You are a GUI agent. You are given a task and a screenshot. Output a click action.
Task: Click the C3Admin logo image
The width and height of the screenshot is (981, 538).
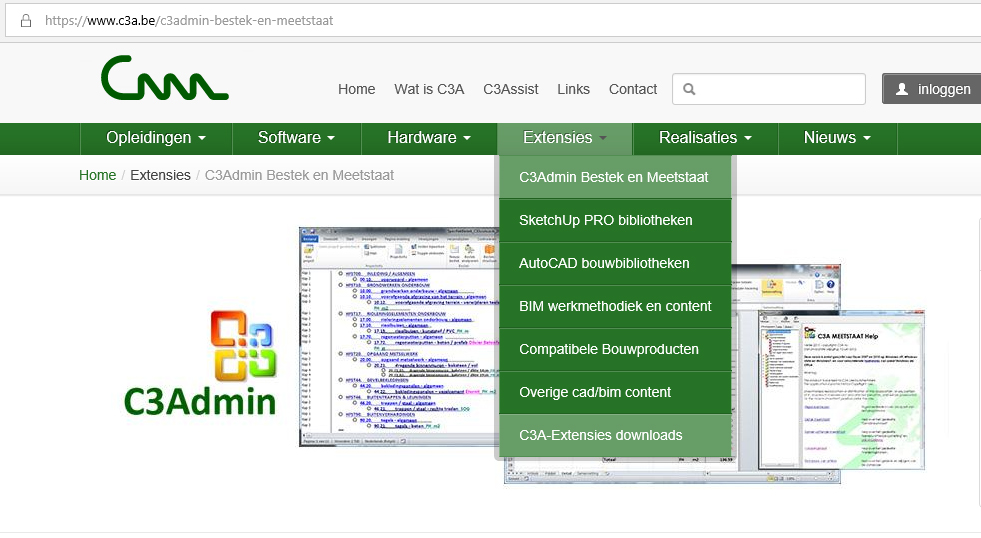(200, 363)
